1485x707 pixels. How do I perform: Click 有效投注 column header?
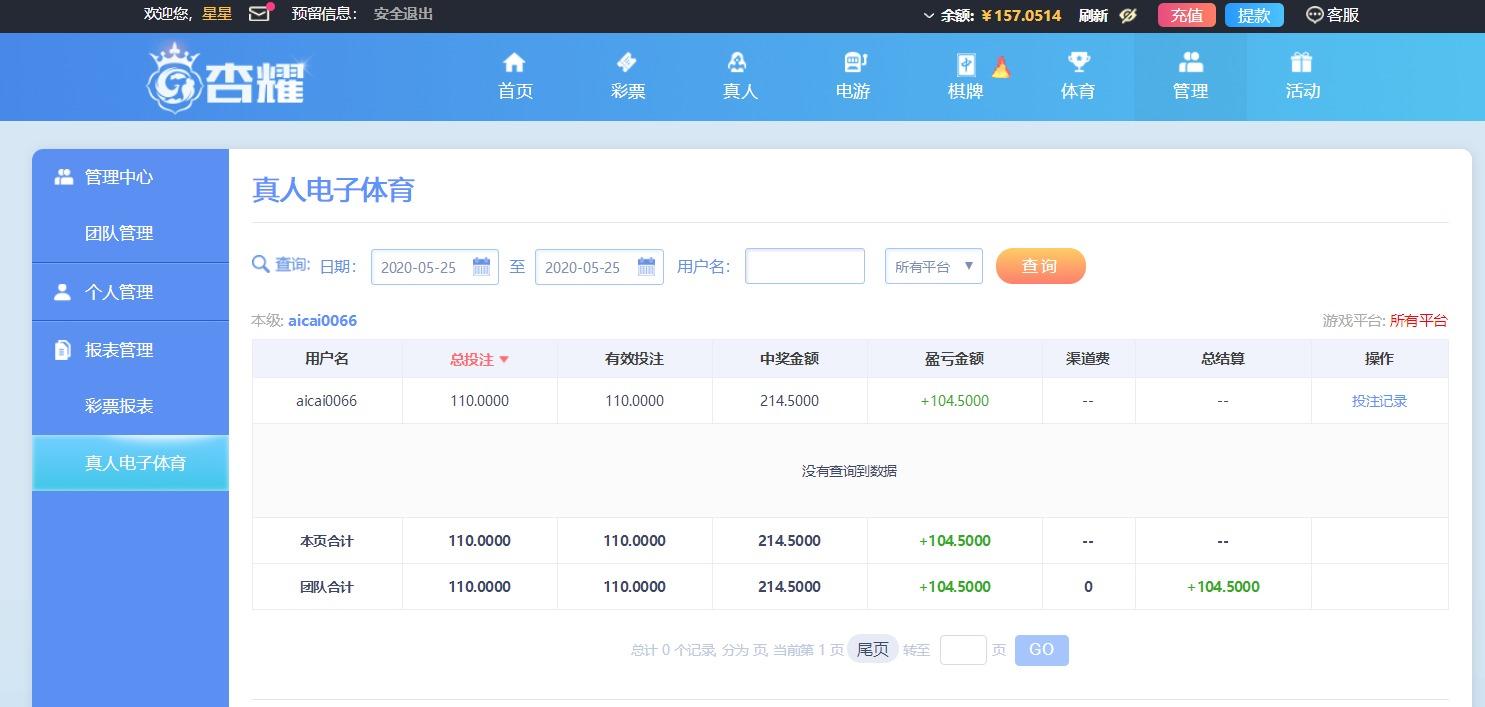click(x=634, y=359)
